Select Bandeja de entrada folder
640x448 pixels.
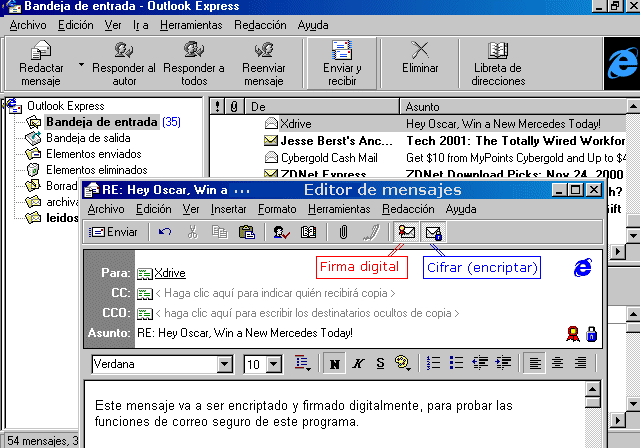click(x=101, y=122)
